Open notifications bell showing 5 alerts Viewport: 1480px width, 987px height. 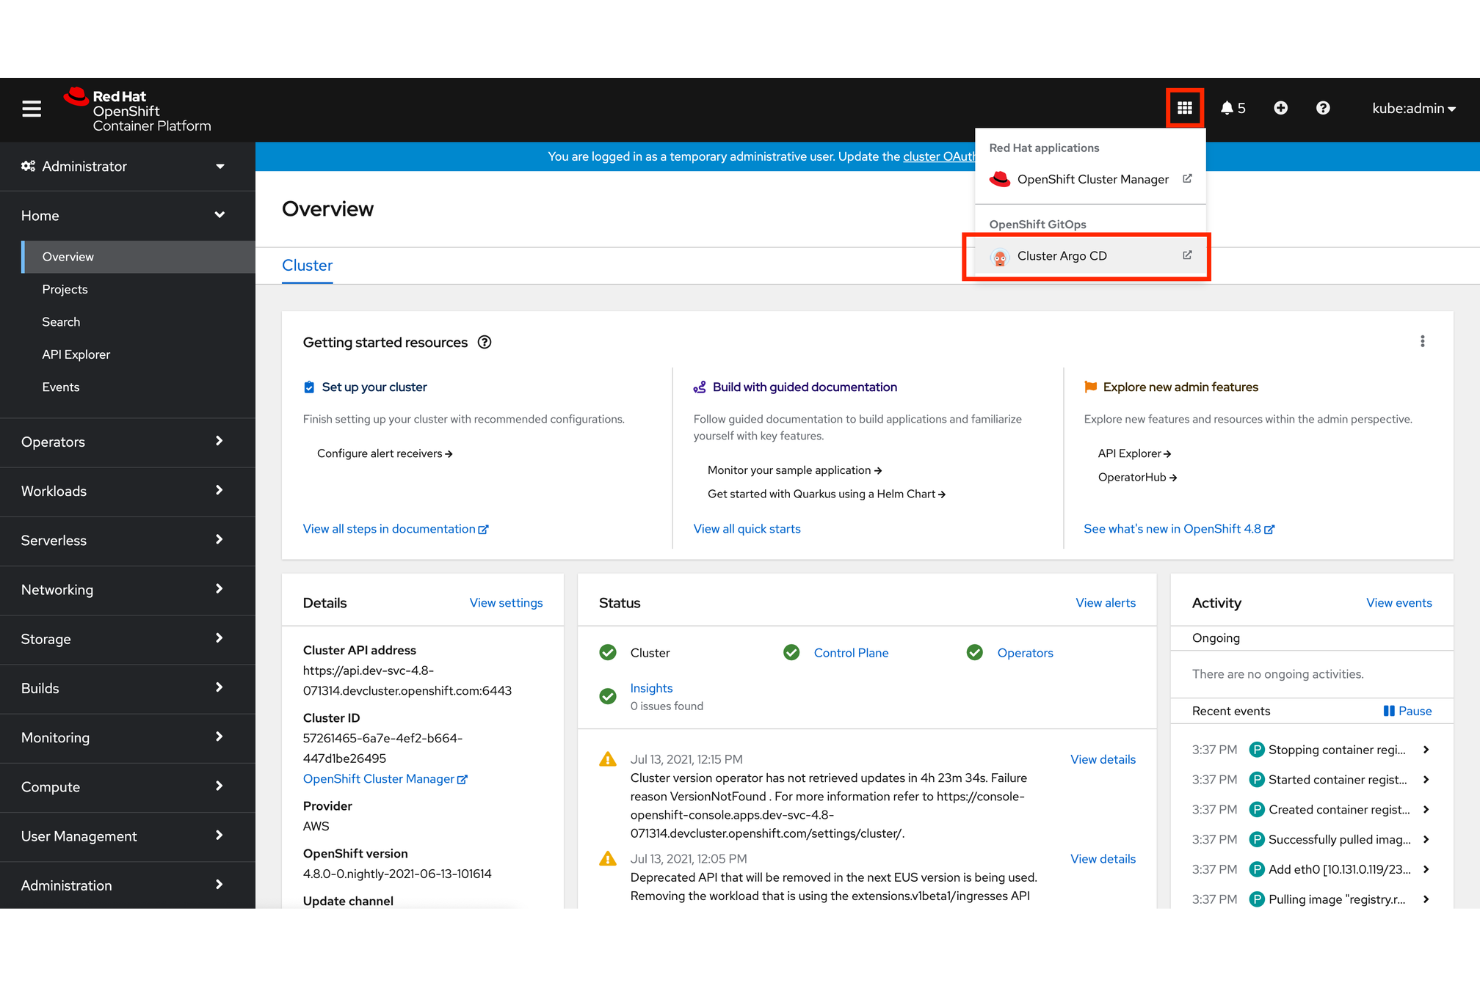1233,108
